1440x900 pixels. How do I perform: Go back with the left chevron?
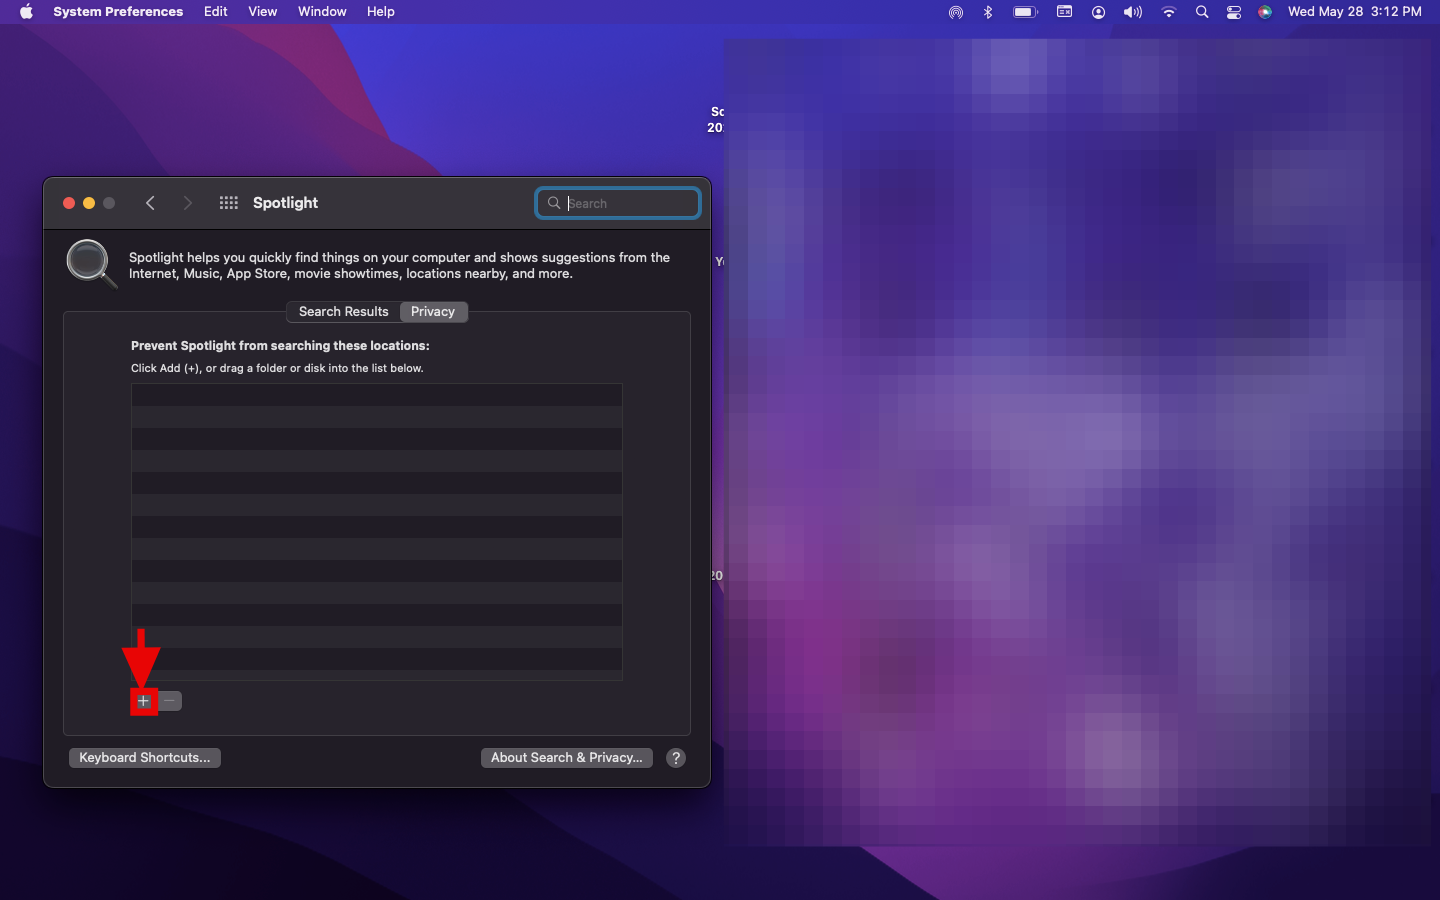coord(150,203)
